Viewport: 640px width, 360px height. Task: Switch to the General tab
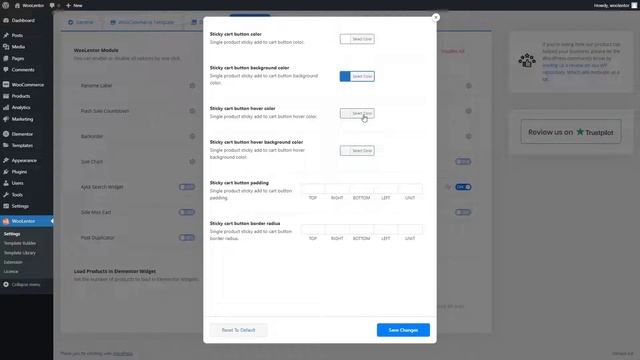pos(81,22)
